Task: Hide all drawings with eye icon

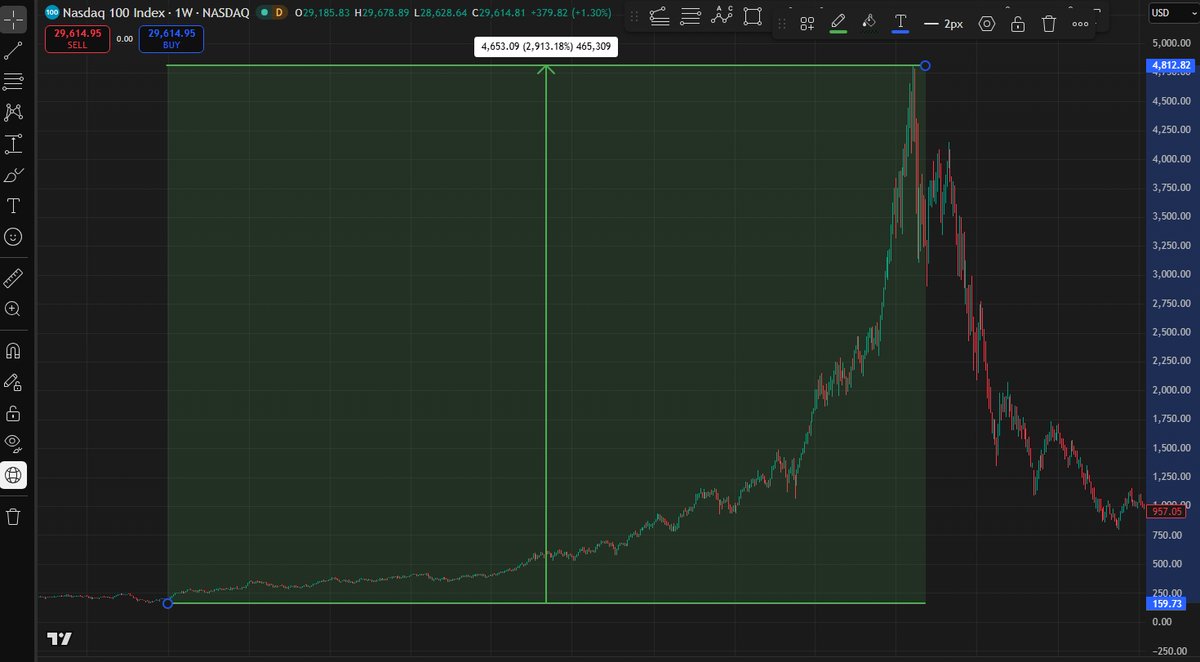Action: pyautogui.click(x=14, y=444)
